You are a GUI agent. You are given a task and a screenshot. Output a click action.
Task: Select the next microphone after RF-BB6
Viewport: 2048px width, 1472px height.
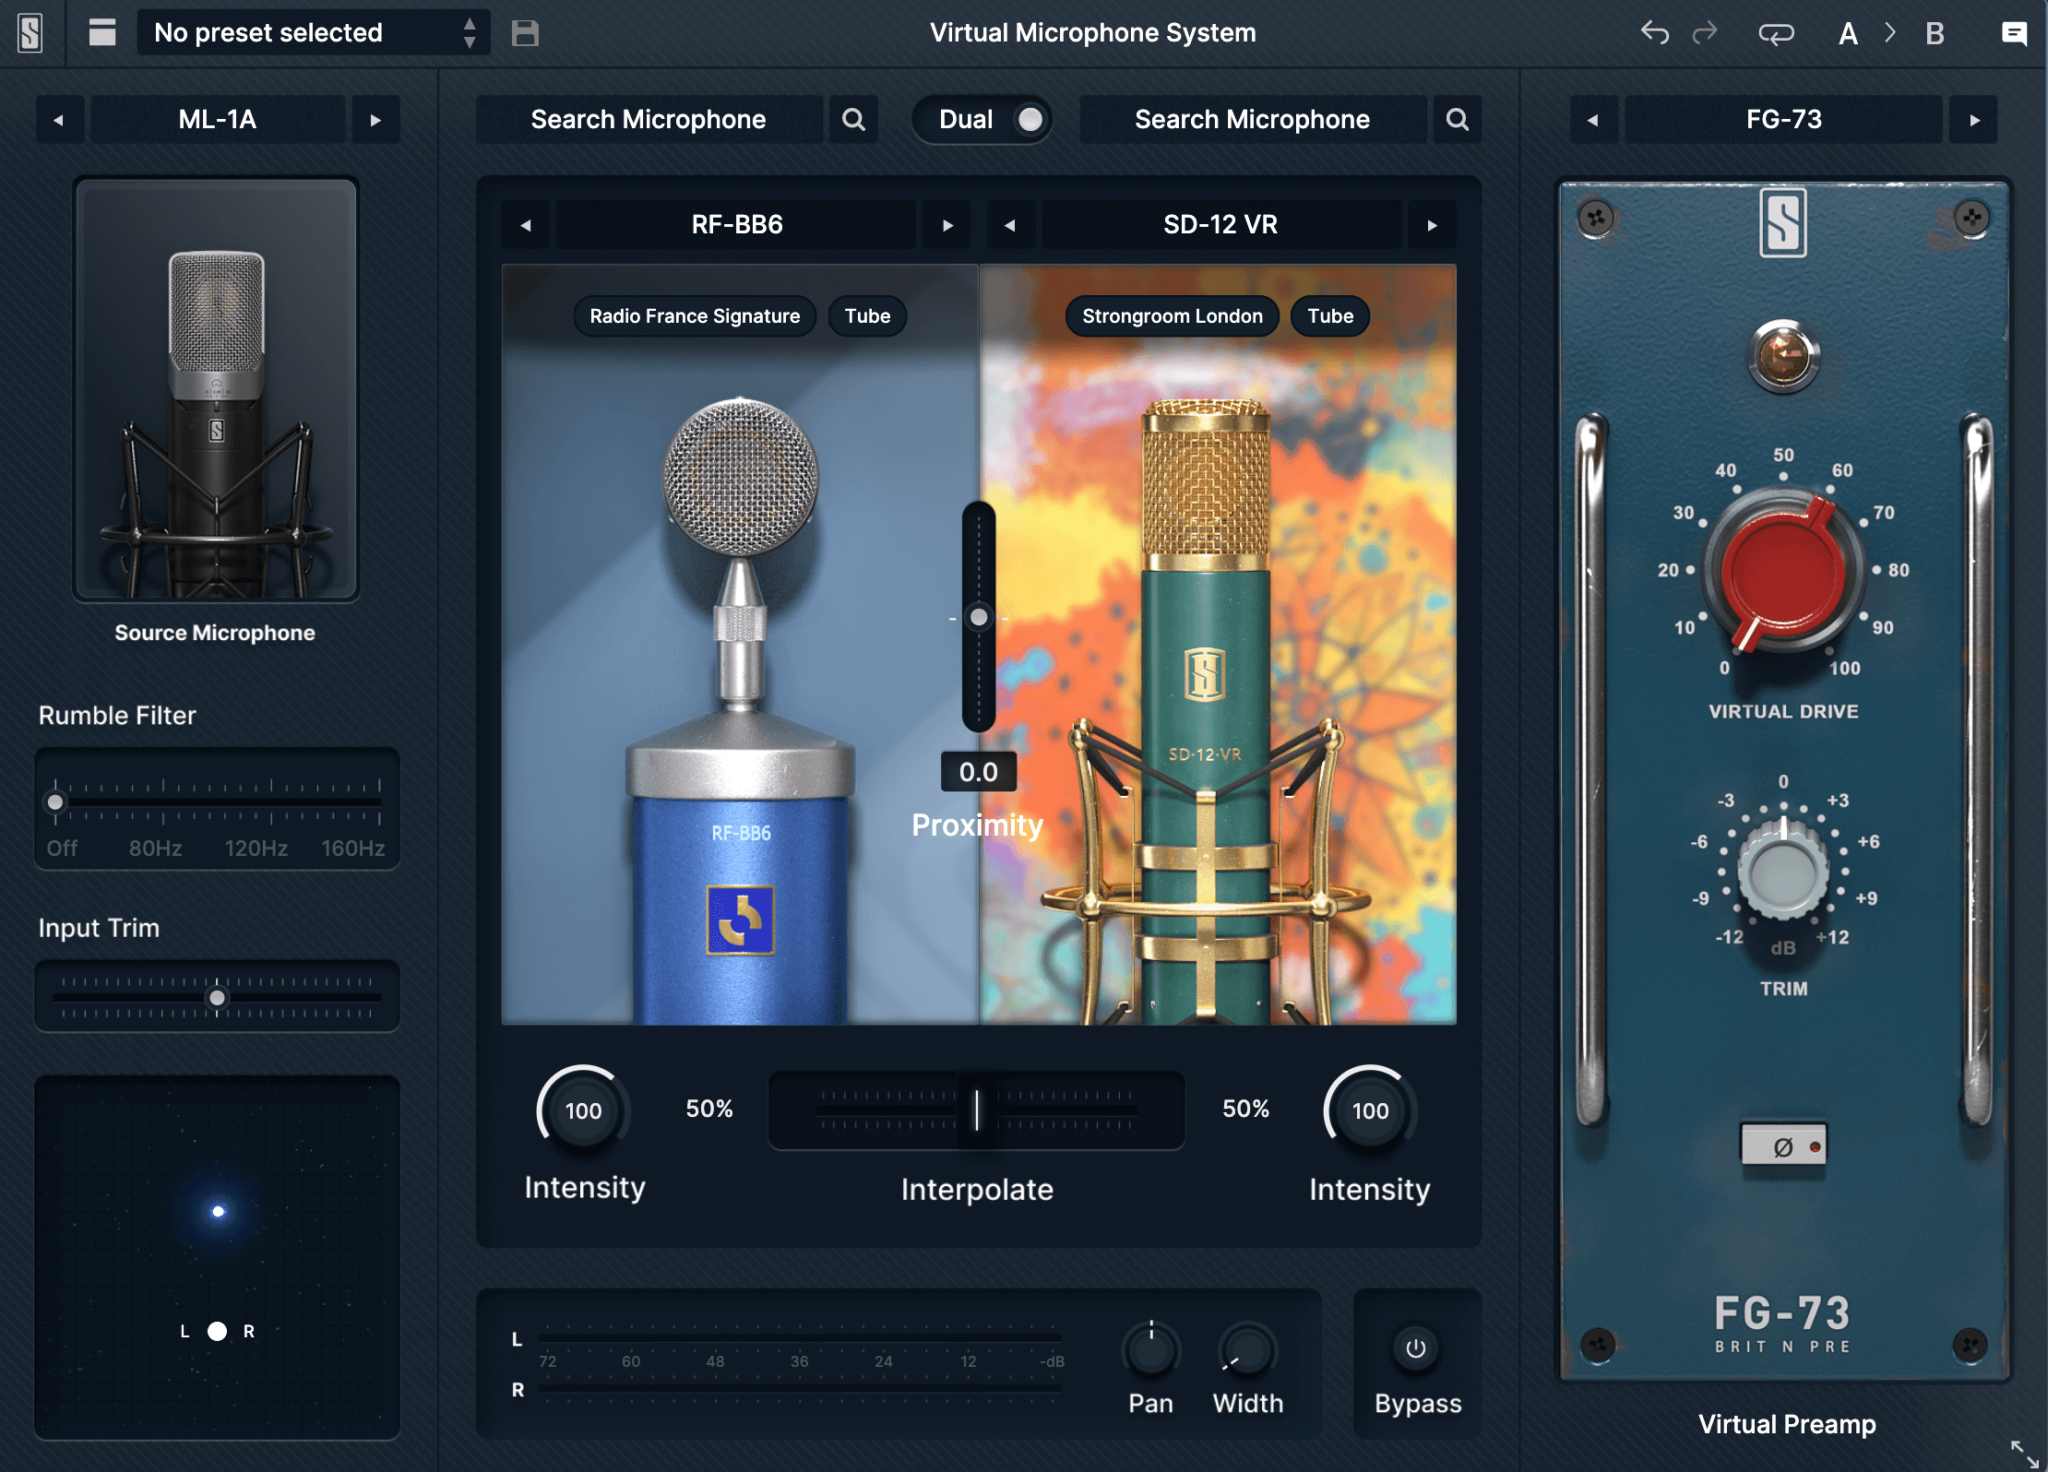[x=946, y=225]
